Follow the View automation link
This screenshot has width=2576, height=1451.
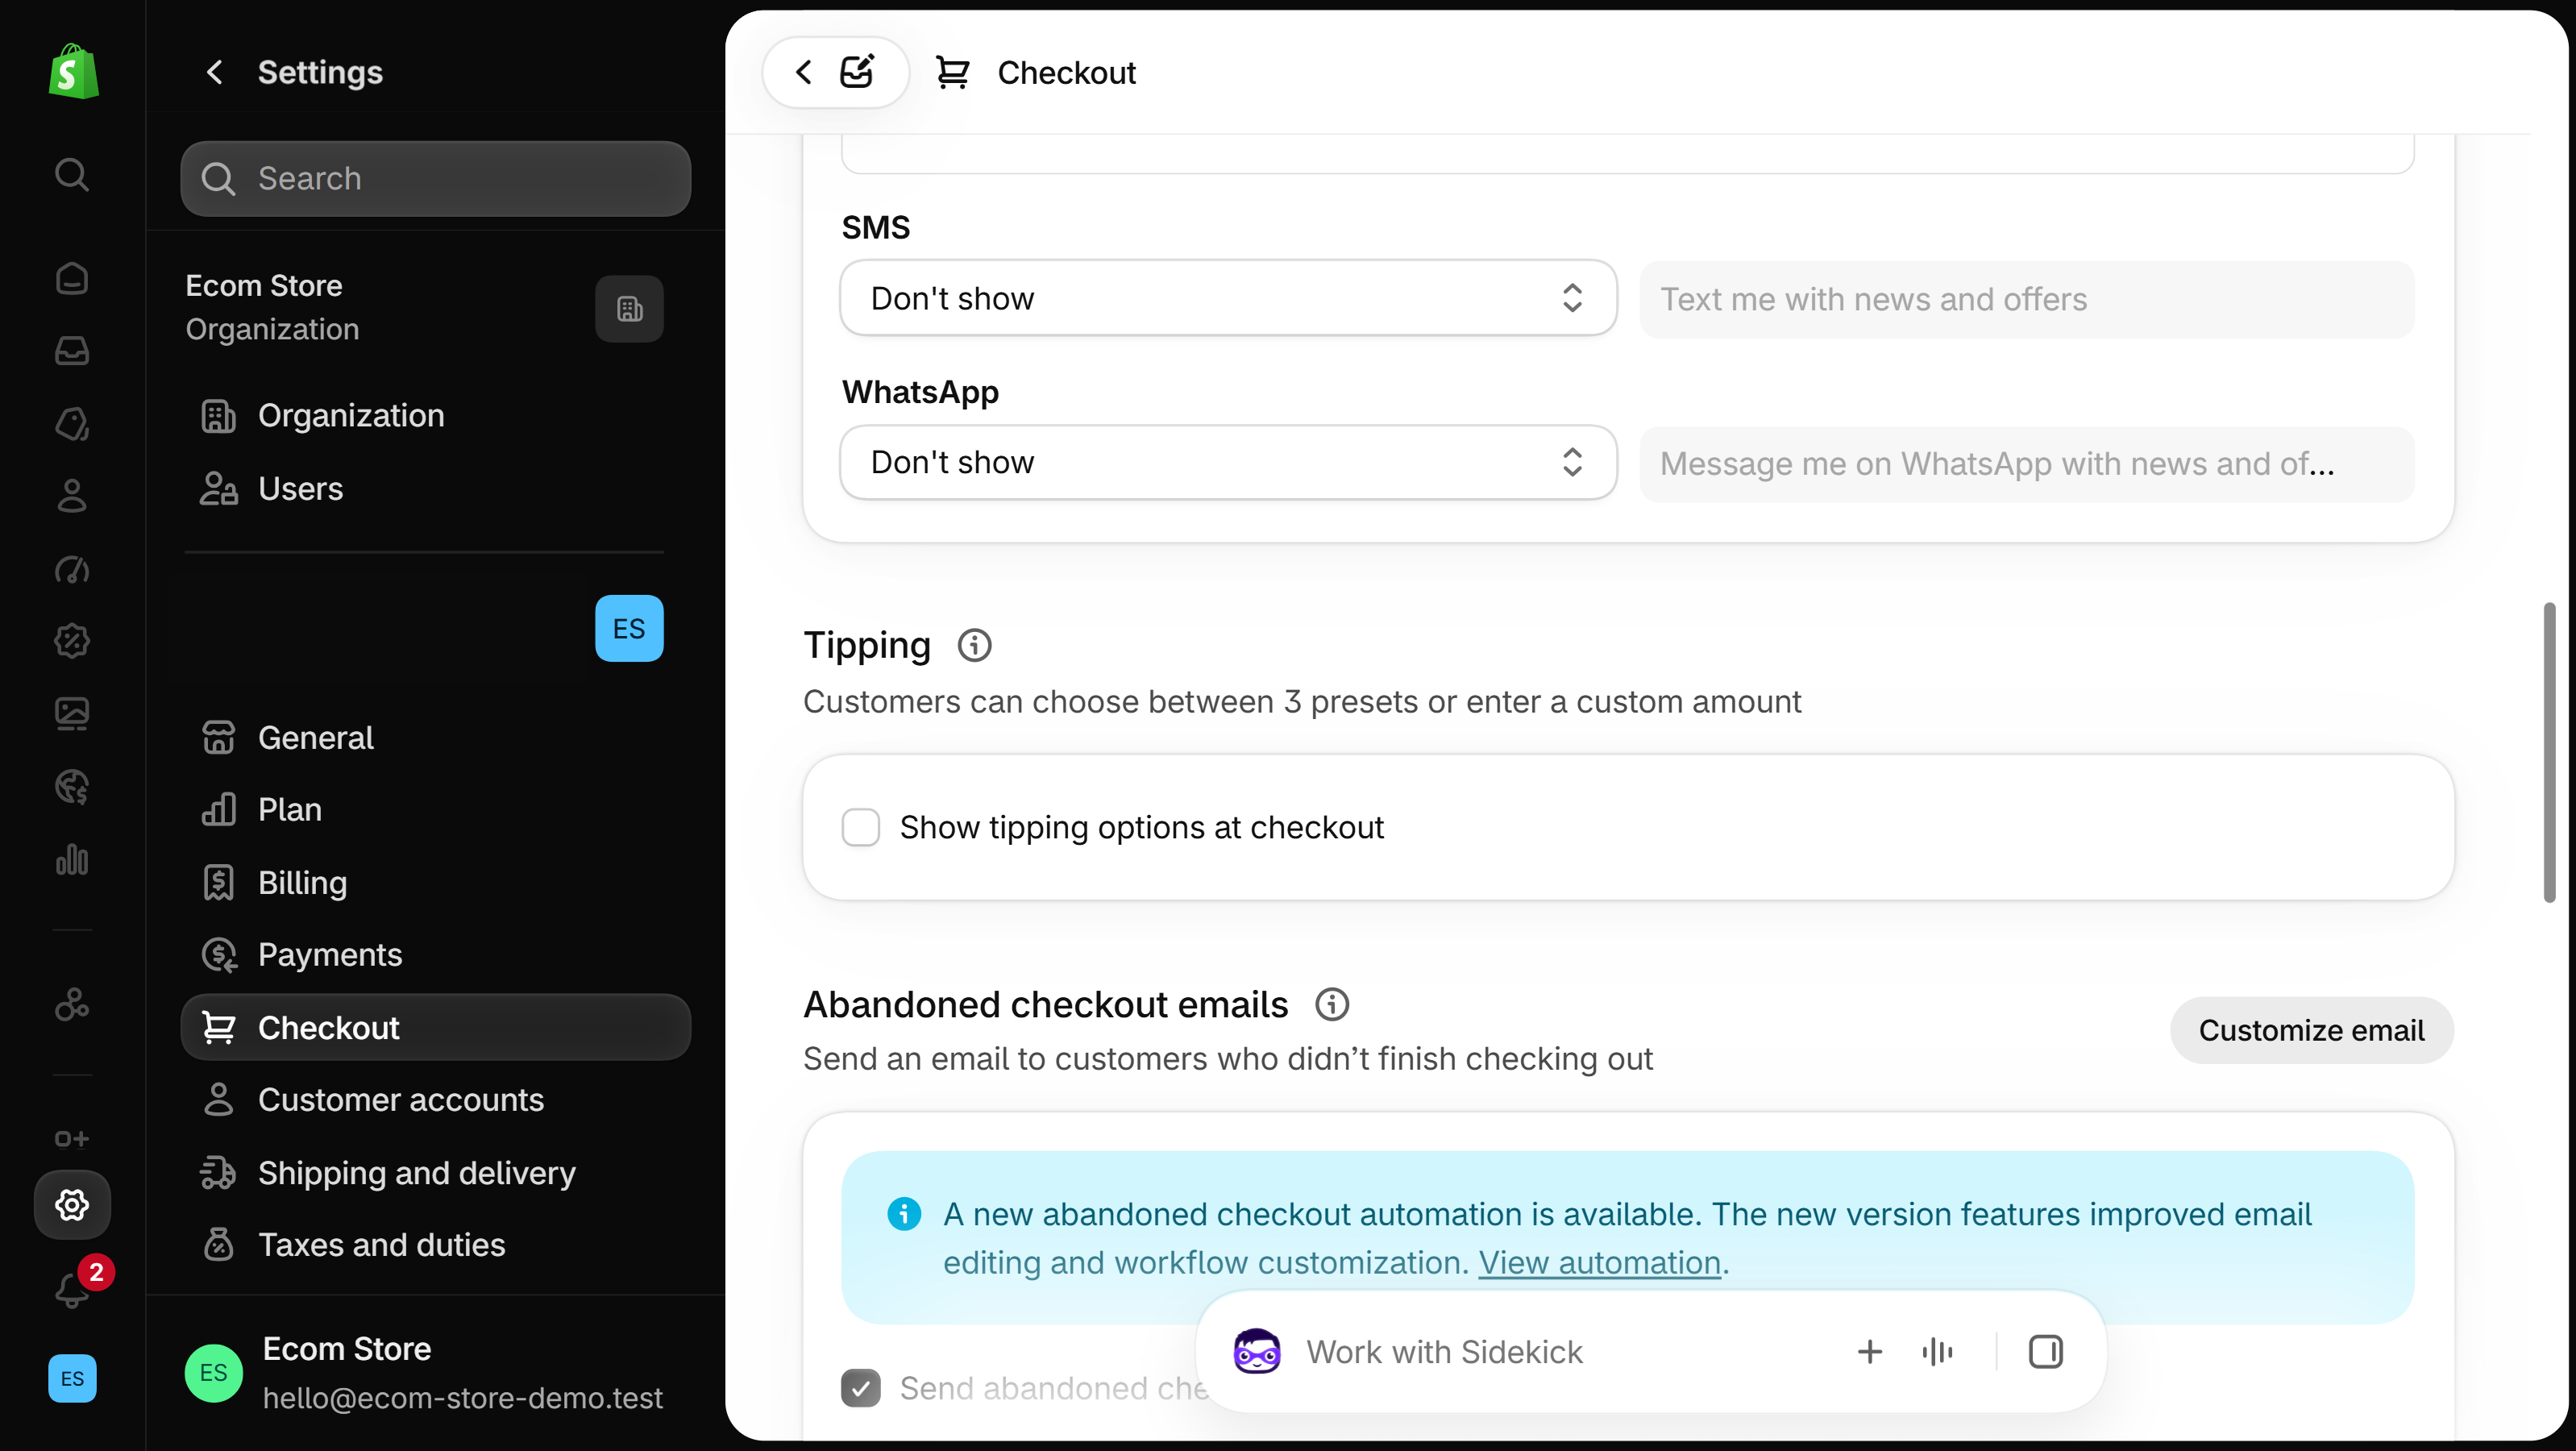(1599, 1262)
